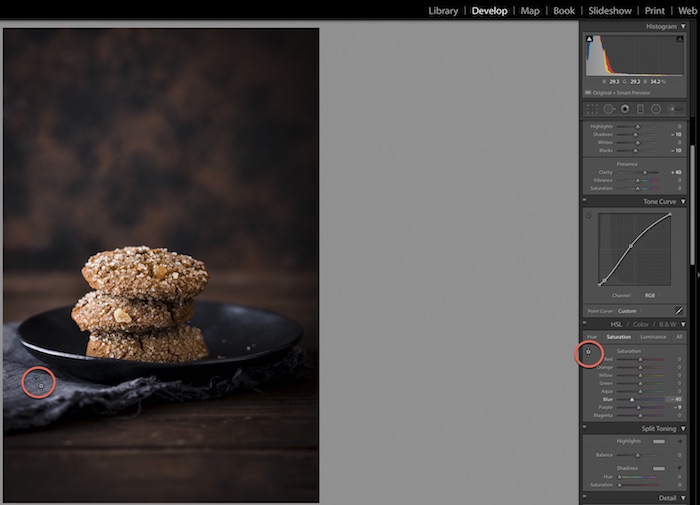The width and height of the screenshot is (700, 505).
Task: Click the middle control point on tone curve
Action: [631, 246]
